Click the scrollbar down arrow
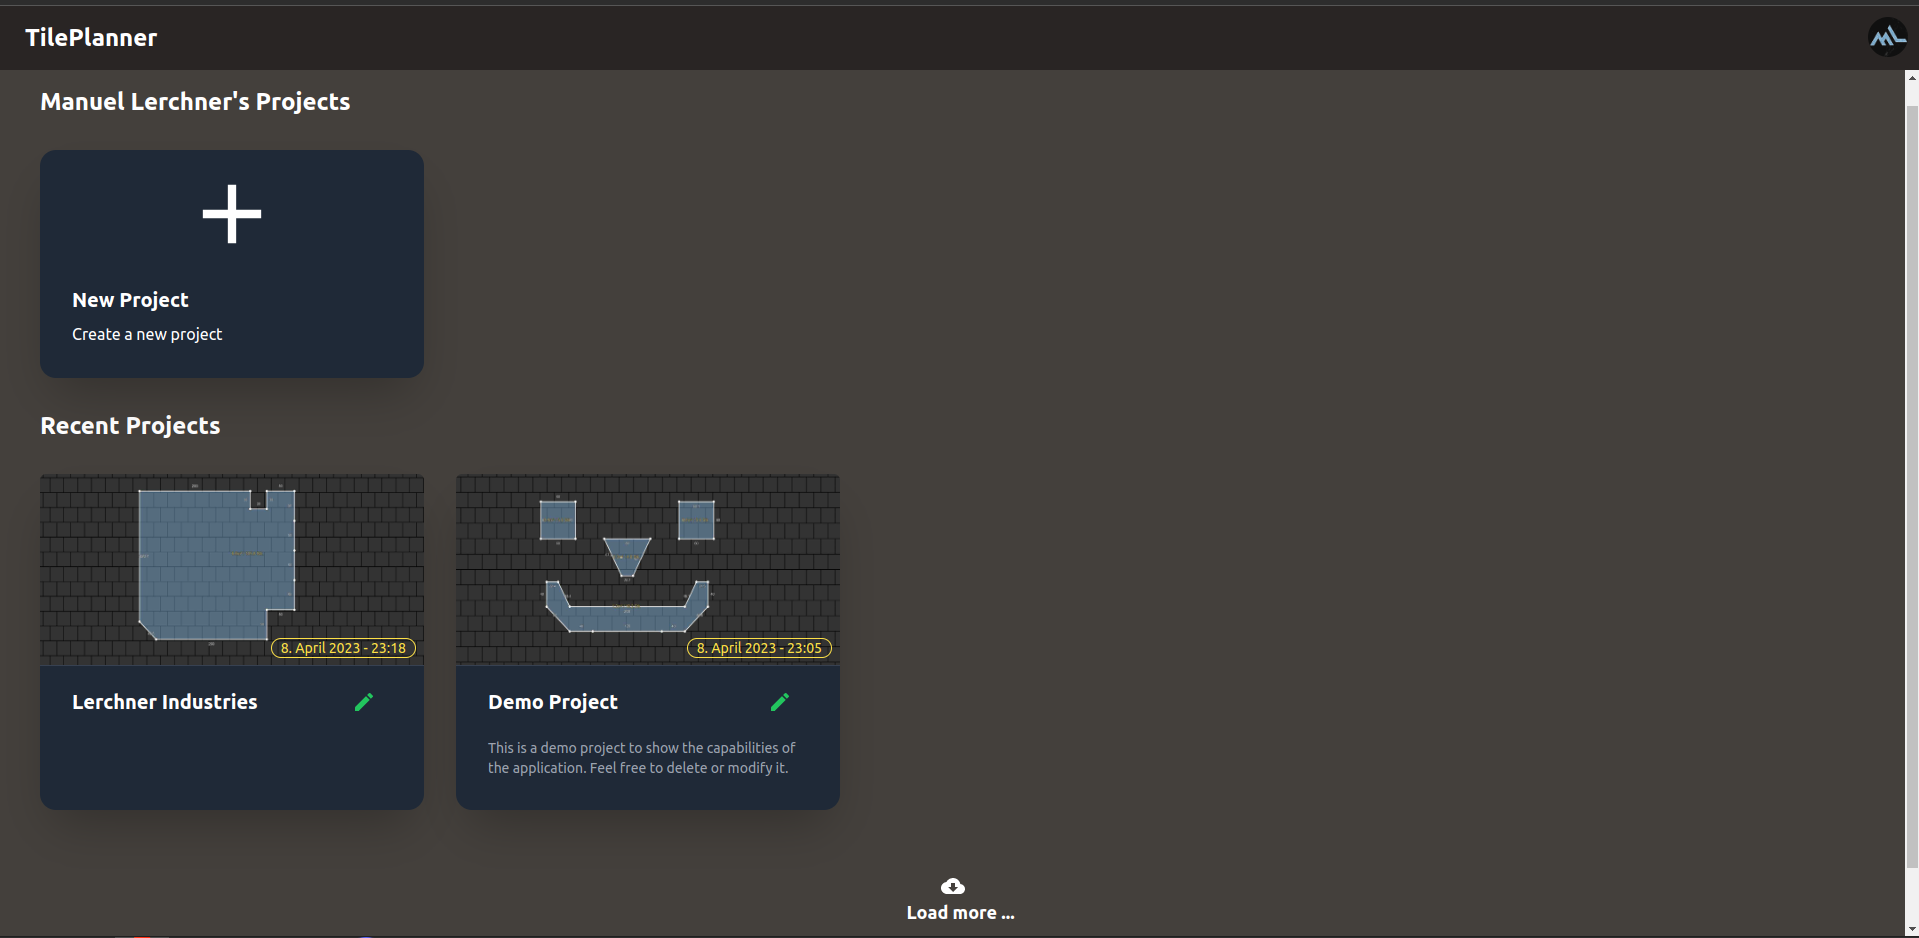This screenshot has height=938, width=1919. 1910,931
